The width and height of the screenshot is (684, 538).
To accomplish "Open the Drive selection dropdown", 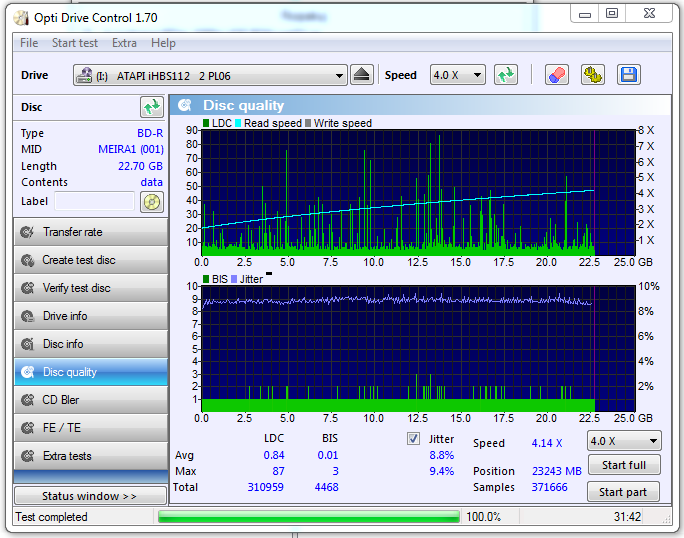I will [x=210, y=75].
